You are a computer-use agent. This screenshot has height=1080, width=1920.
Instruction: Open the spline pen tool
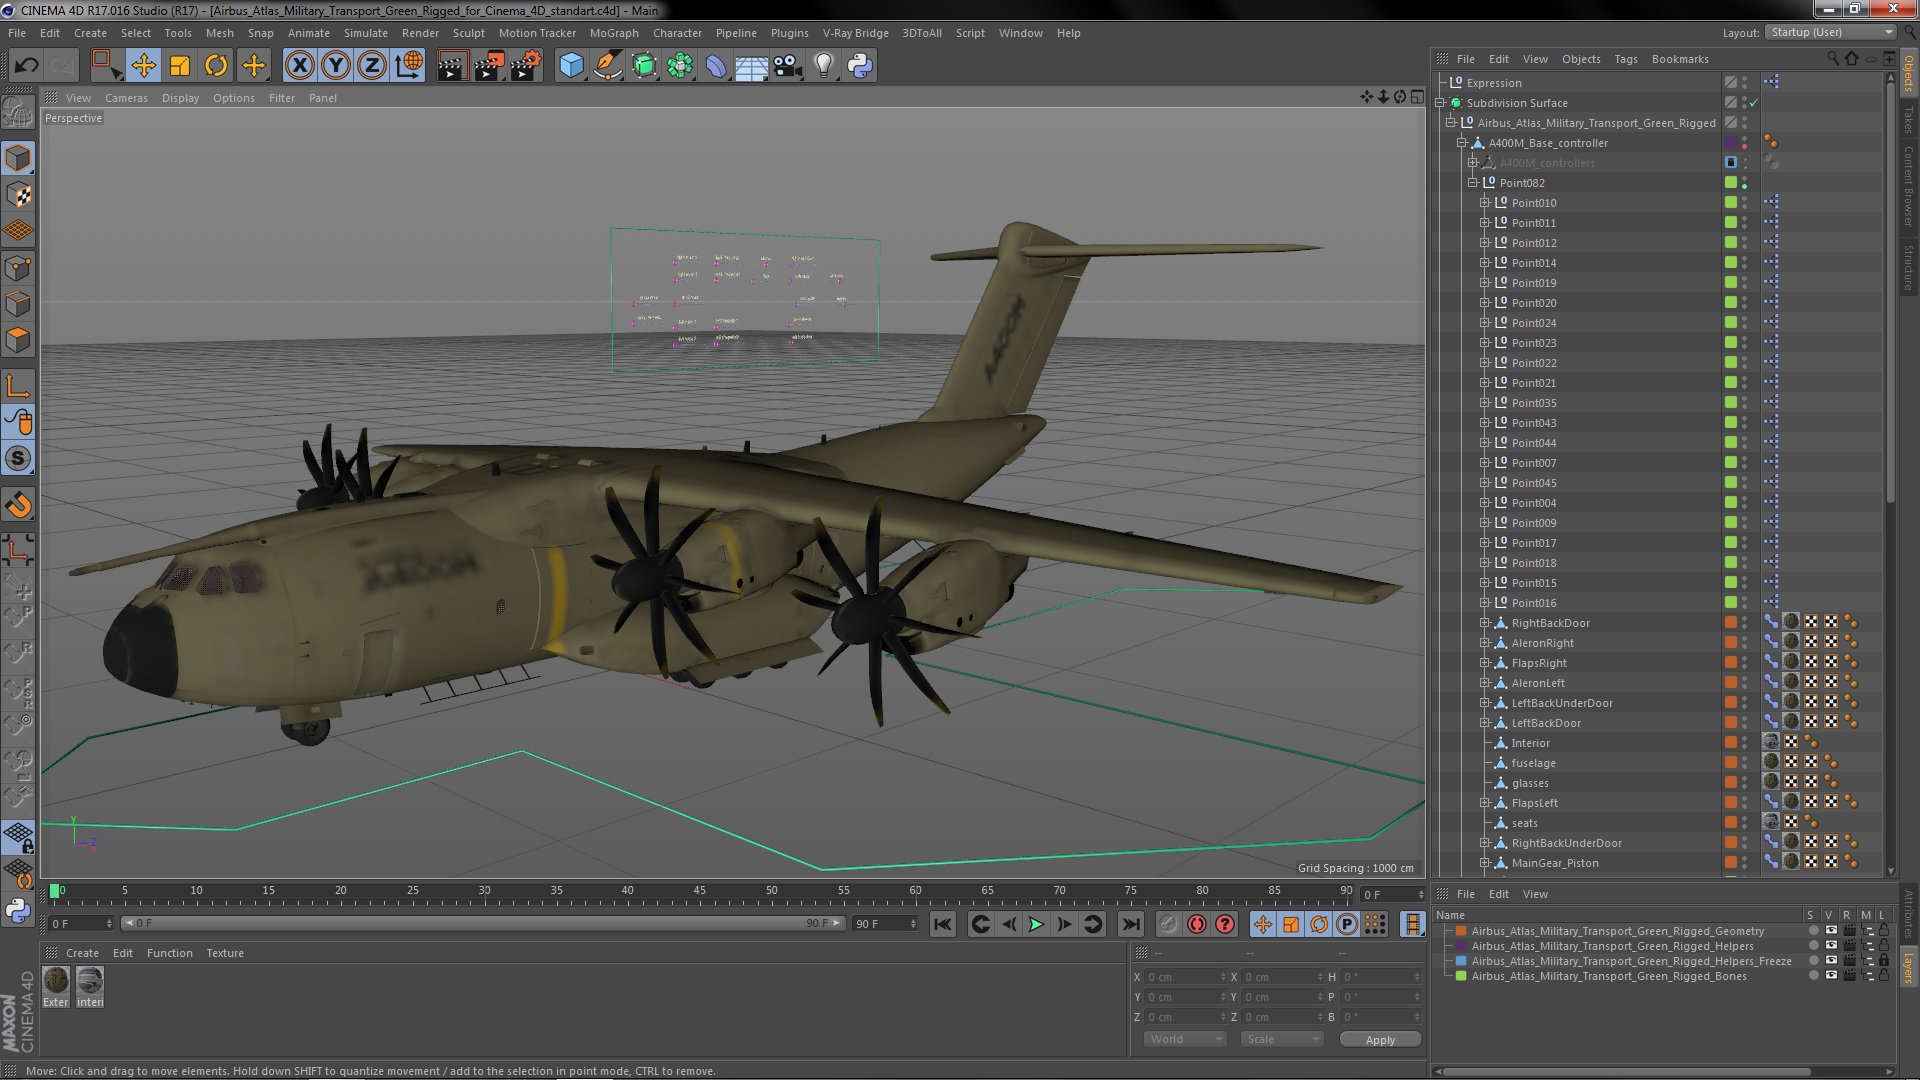tap(607, 66)
